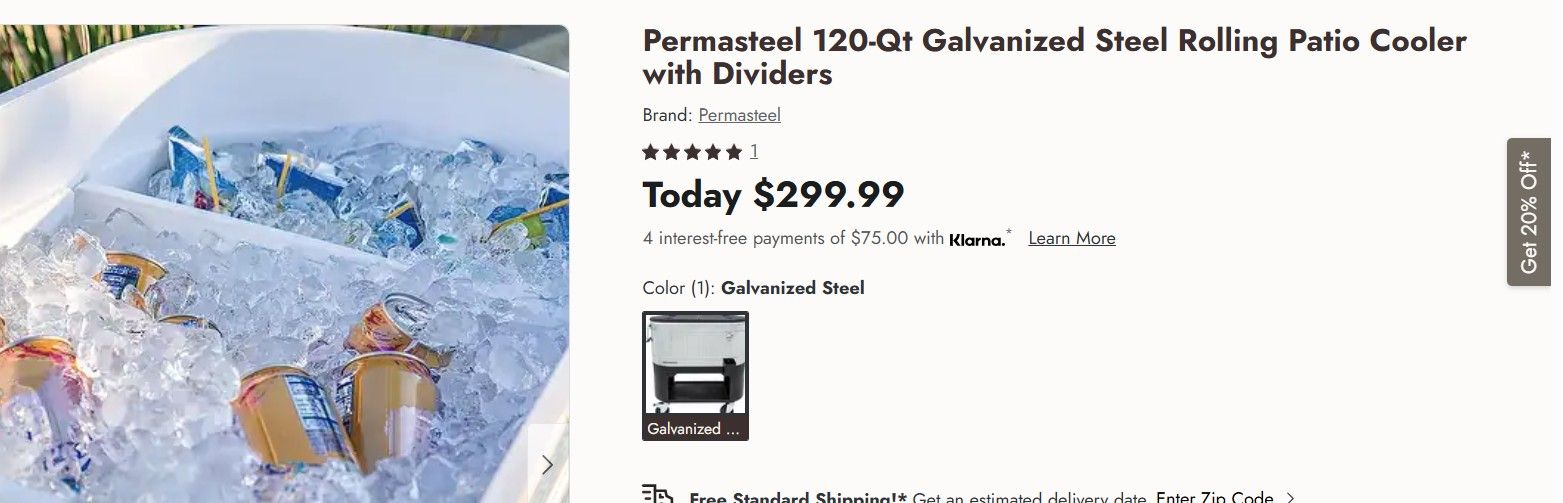Click next image arrow on product photo
The width and height of the screenshot is (1563, 503).
[547, 464]
